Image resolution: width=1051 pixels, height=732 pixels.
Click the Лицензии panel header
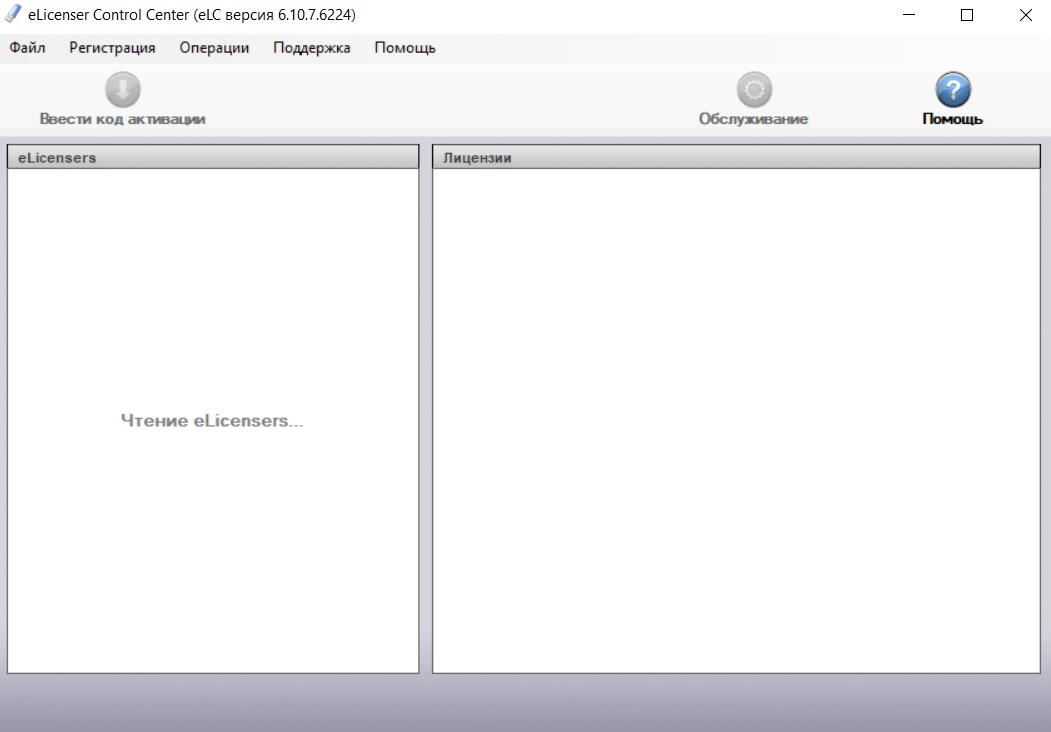tap(736, 158)
